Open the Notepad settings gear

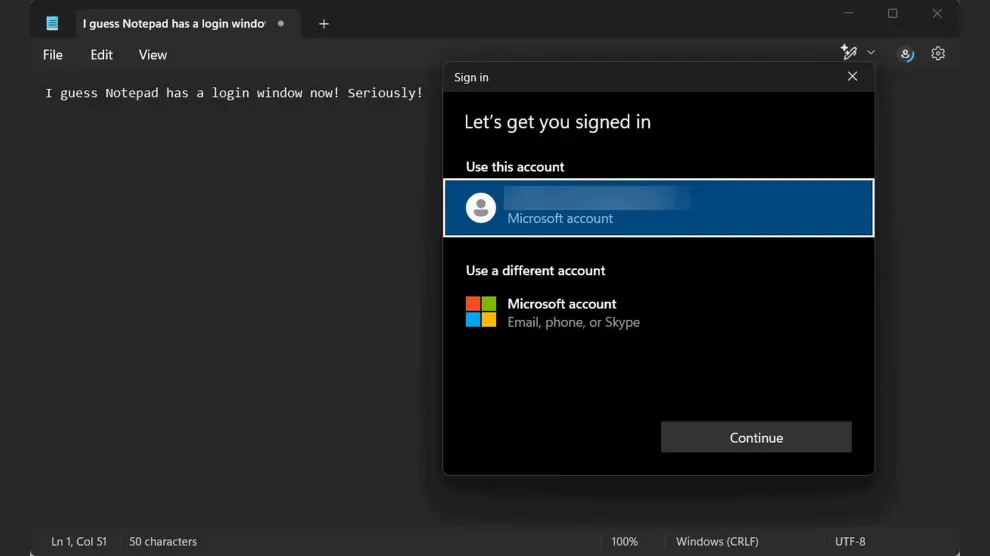(x=937, y=54)
